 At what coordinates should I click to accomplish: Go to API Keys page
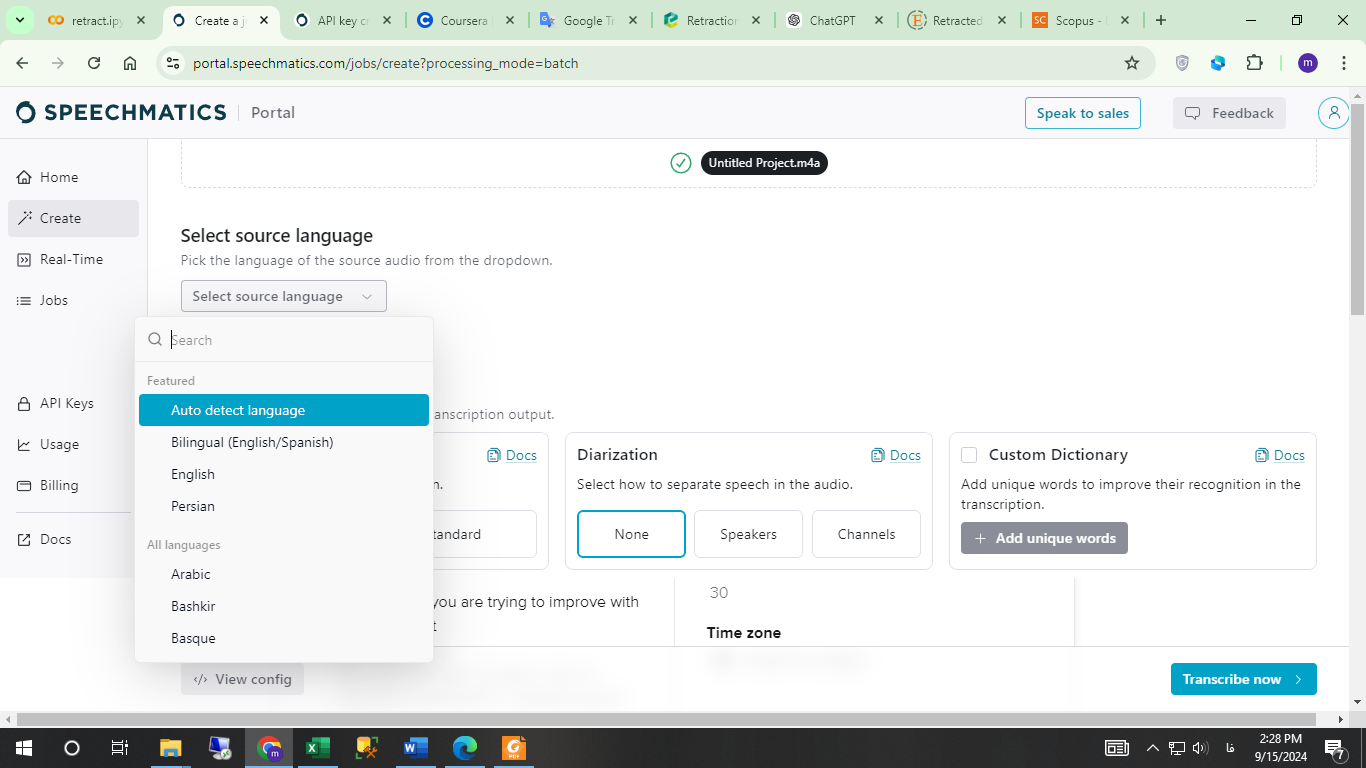click(73, 403)
